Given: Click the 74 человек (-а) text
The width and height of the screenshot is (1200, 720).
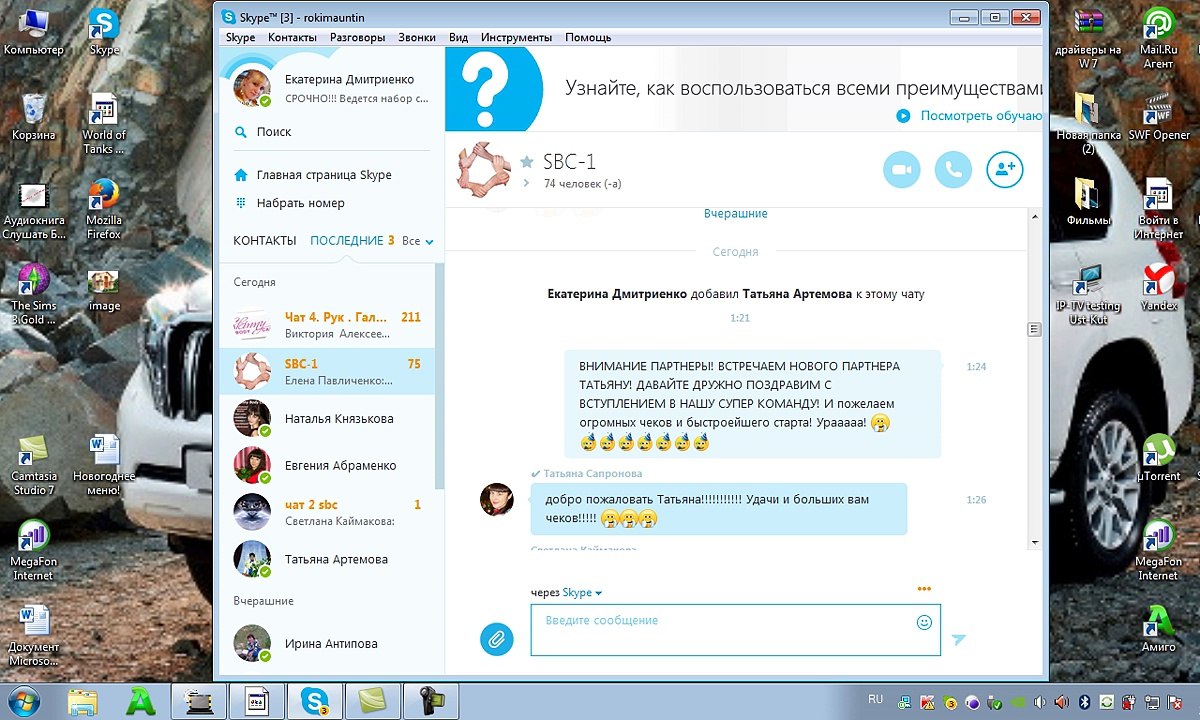Looking at the screenshot, I should (x=582, y=184).
